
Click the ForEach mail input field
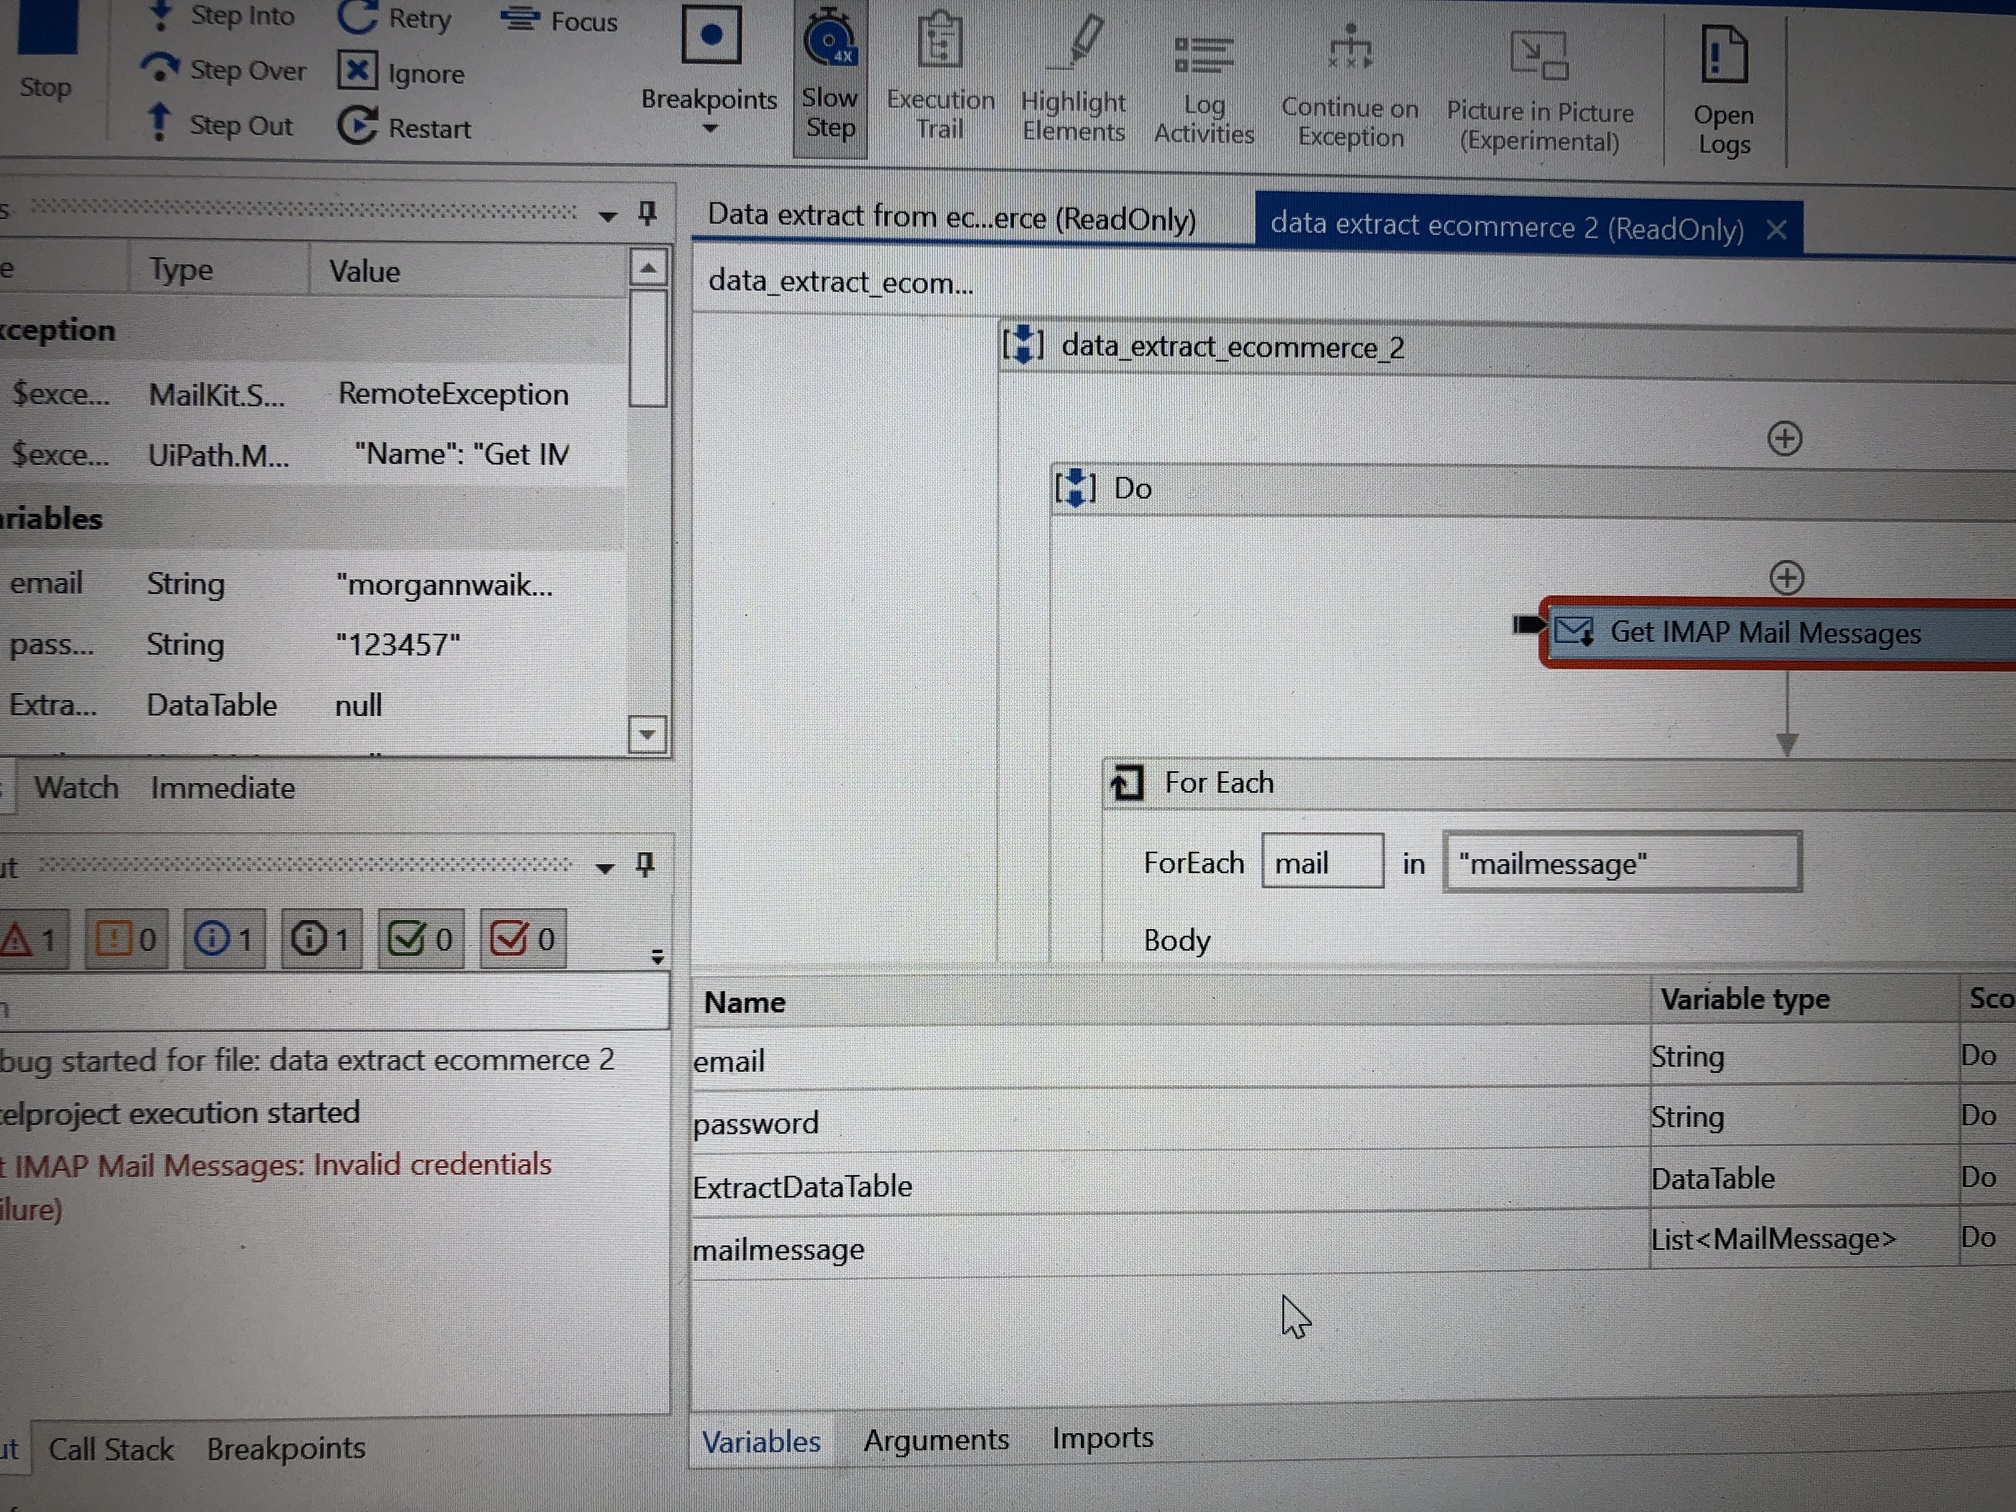click(1321, 861)
